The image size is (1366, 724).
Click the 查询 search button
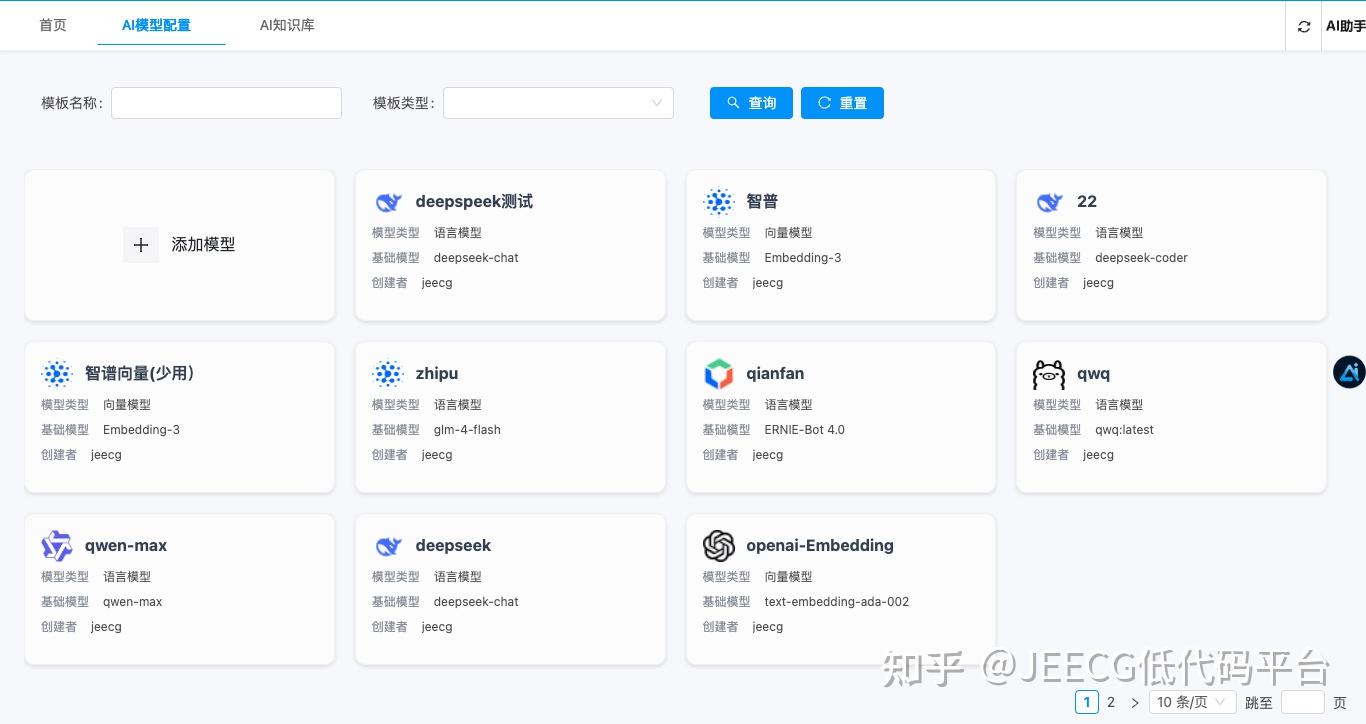point(751,103)
